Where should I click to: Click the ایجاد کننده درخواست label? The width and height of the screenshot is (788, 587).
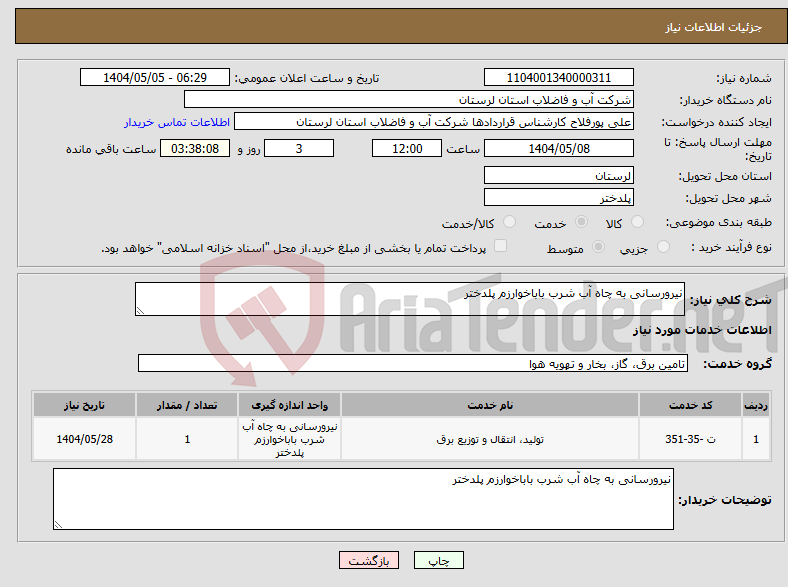click(717, 123)
